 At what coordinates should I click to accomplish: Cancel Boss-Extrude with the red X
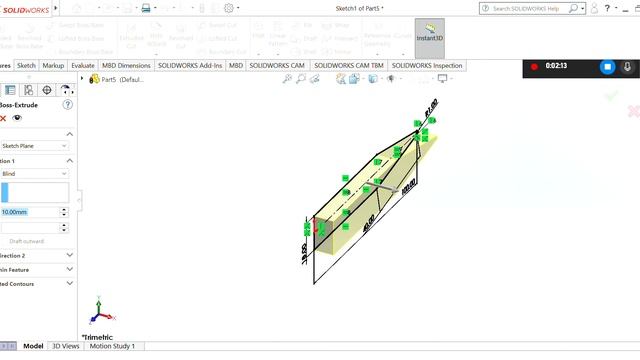point(3,118)
